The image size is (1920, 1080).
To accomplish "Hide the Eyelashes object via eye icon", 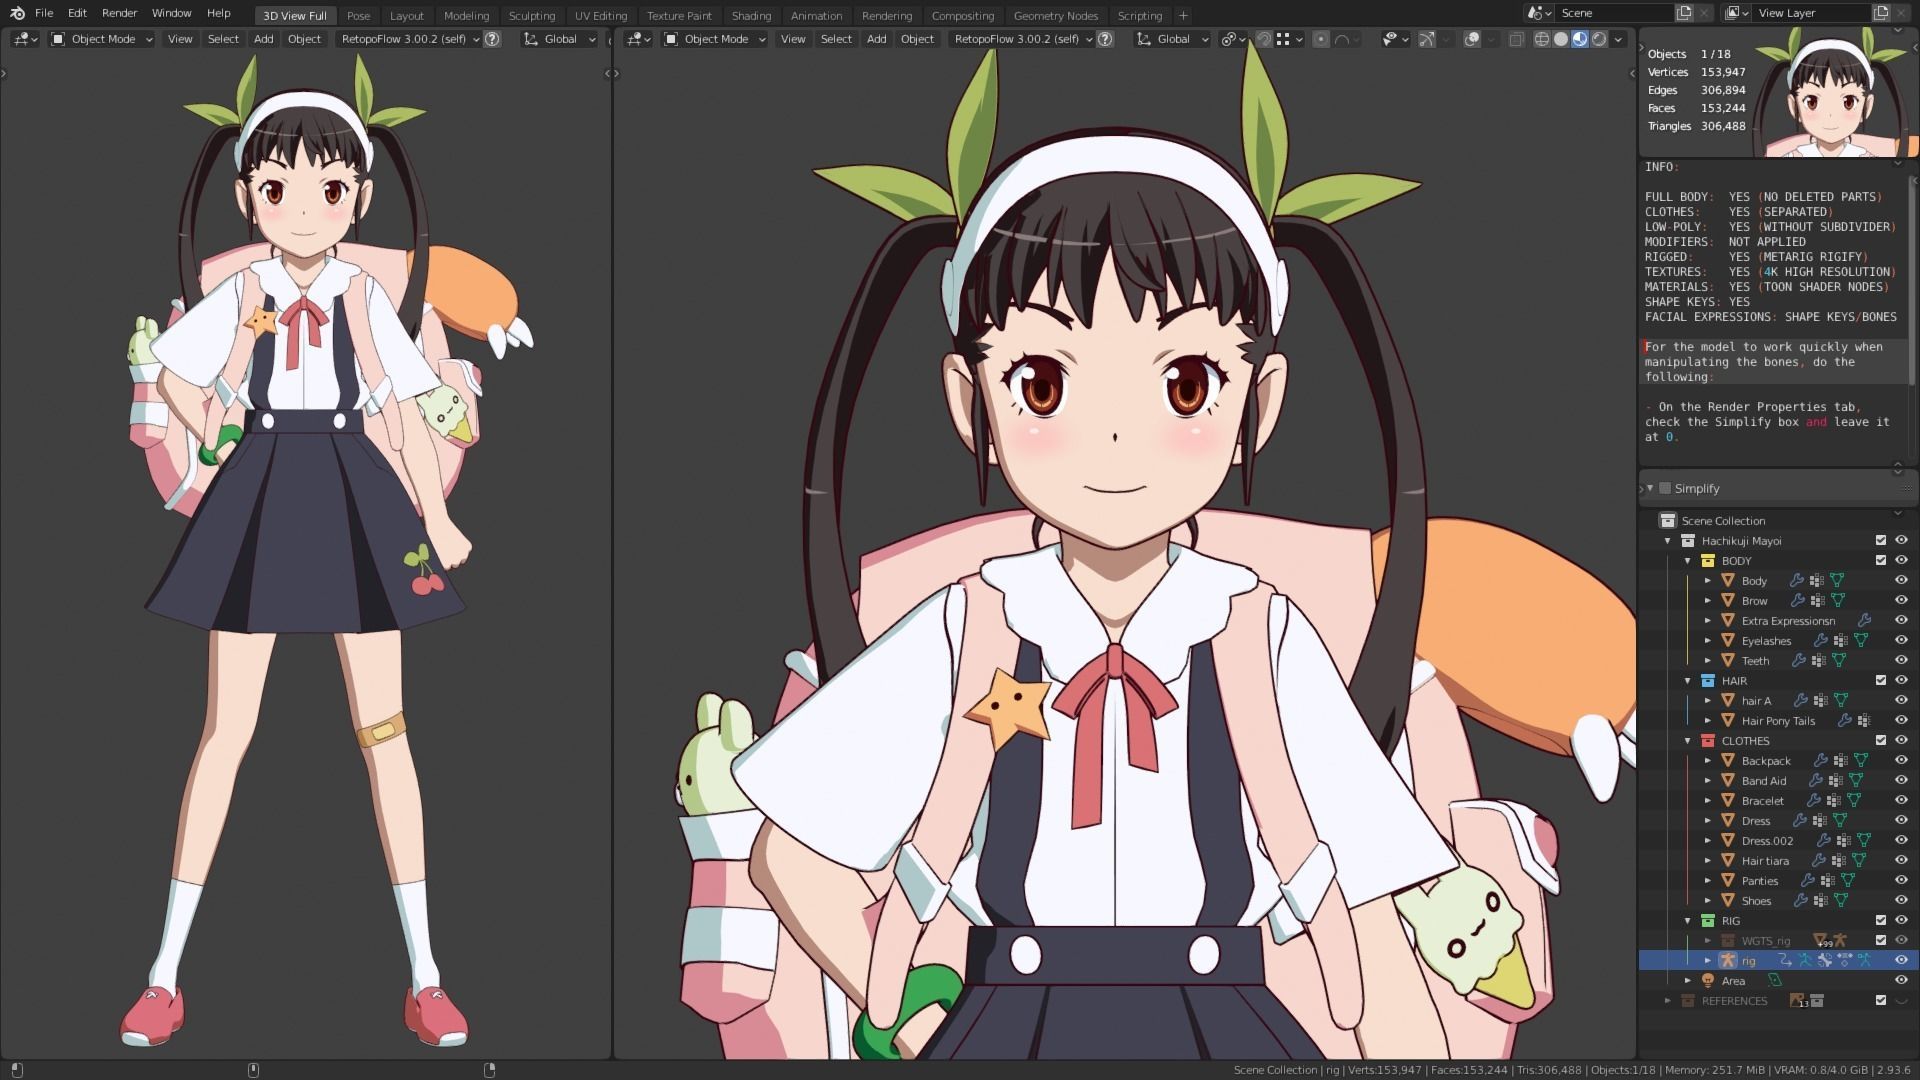I will click(x=1901, y=640).
